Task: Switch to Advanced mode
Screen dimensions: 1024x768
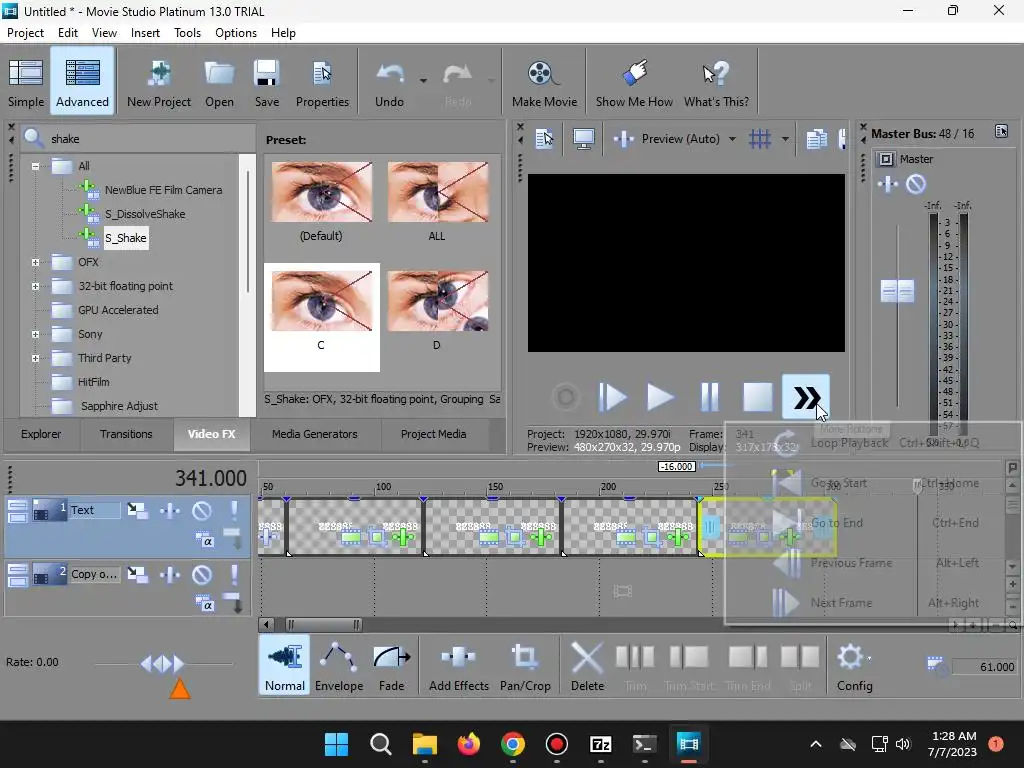Action: point(82,82)
